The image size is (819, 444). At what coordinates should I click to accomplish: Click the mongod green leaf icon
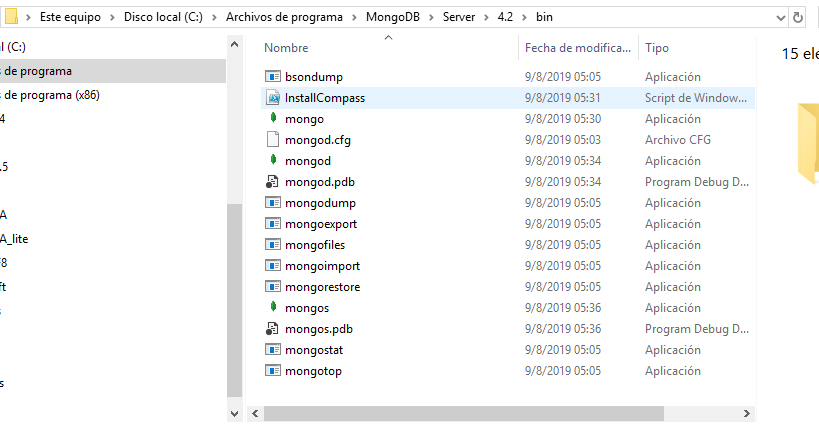point(273,160)
